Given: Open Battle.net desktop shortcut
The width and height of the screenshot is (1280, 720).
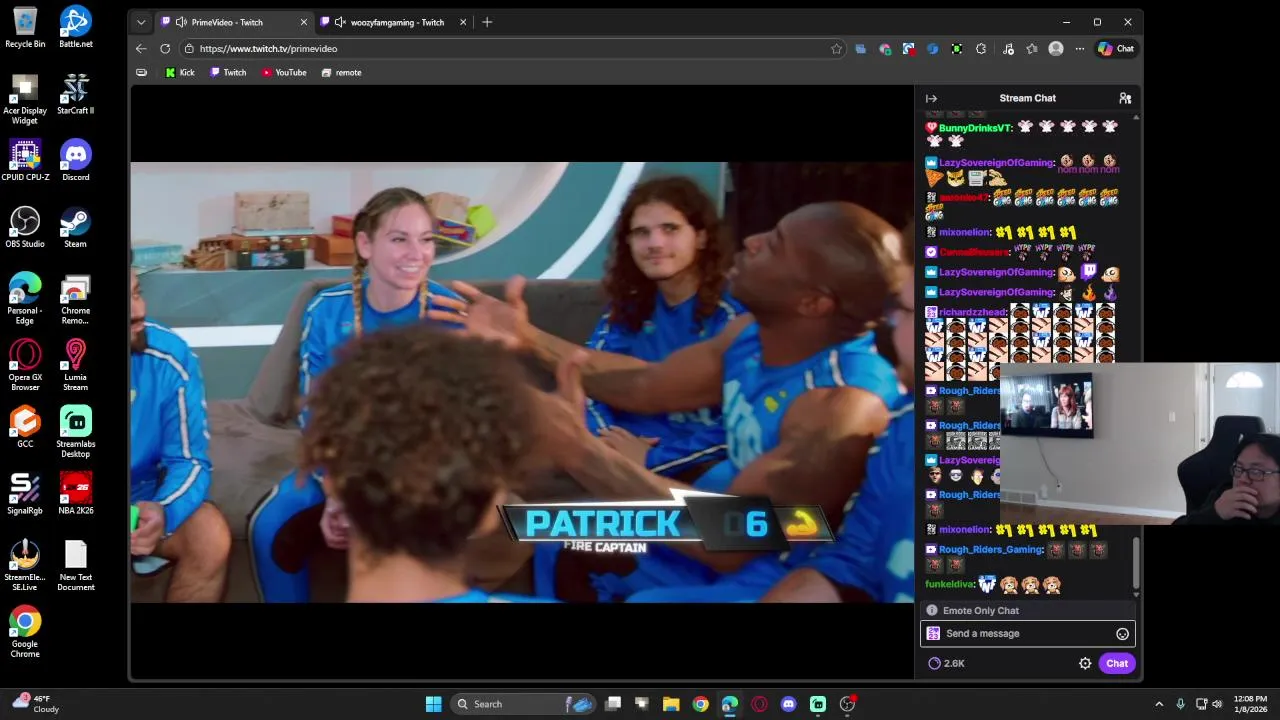Looking at the screenshot, I should click(x=76, y=28).
